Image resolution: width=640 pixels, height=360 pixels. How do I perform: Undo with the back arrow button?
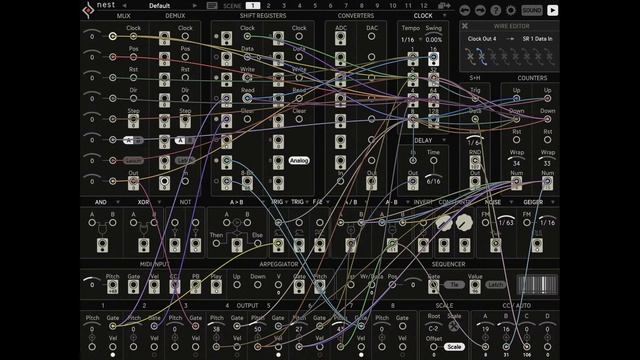tap(464, 10)
